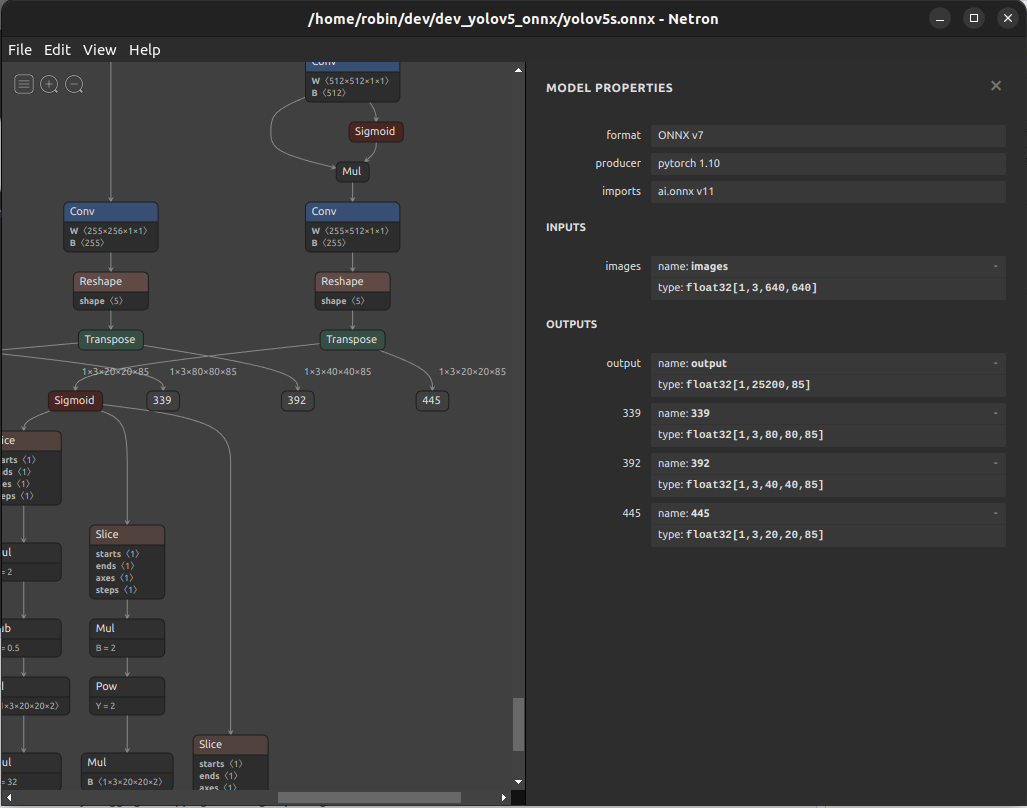Click the 445 output node
1027x808 pixels.
[x=432, y=401]
